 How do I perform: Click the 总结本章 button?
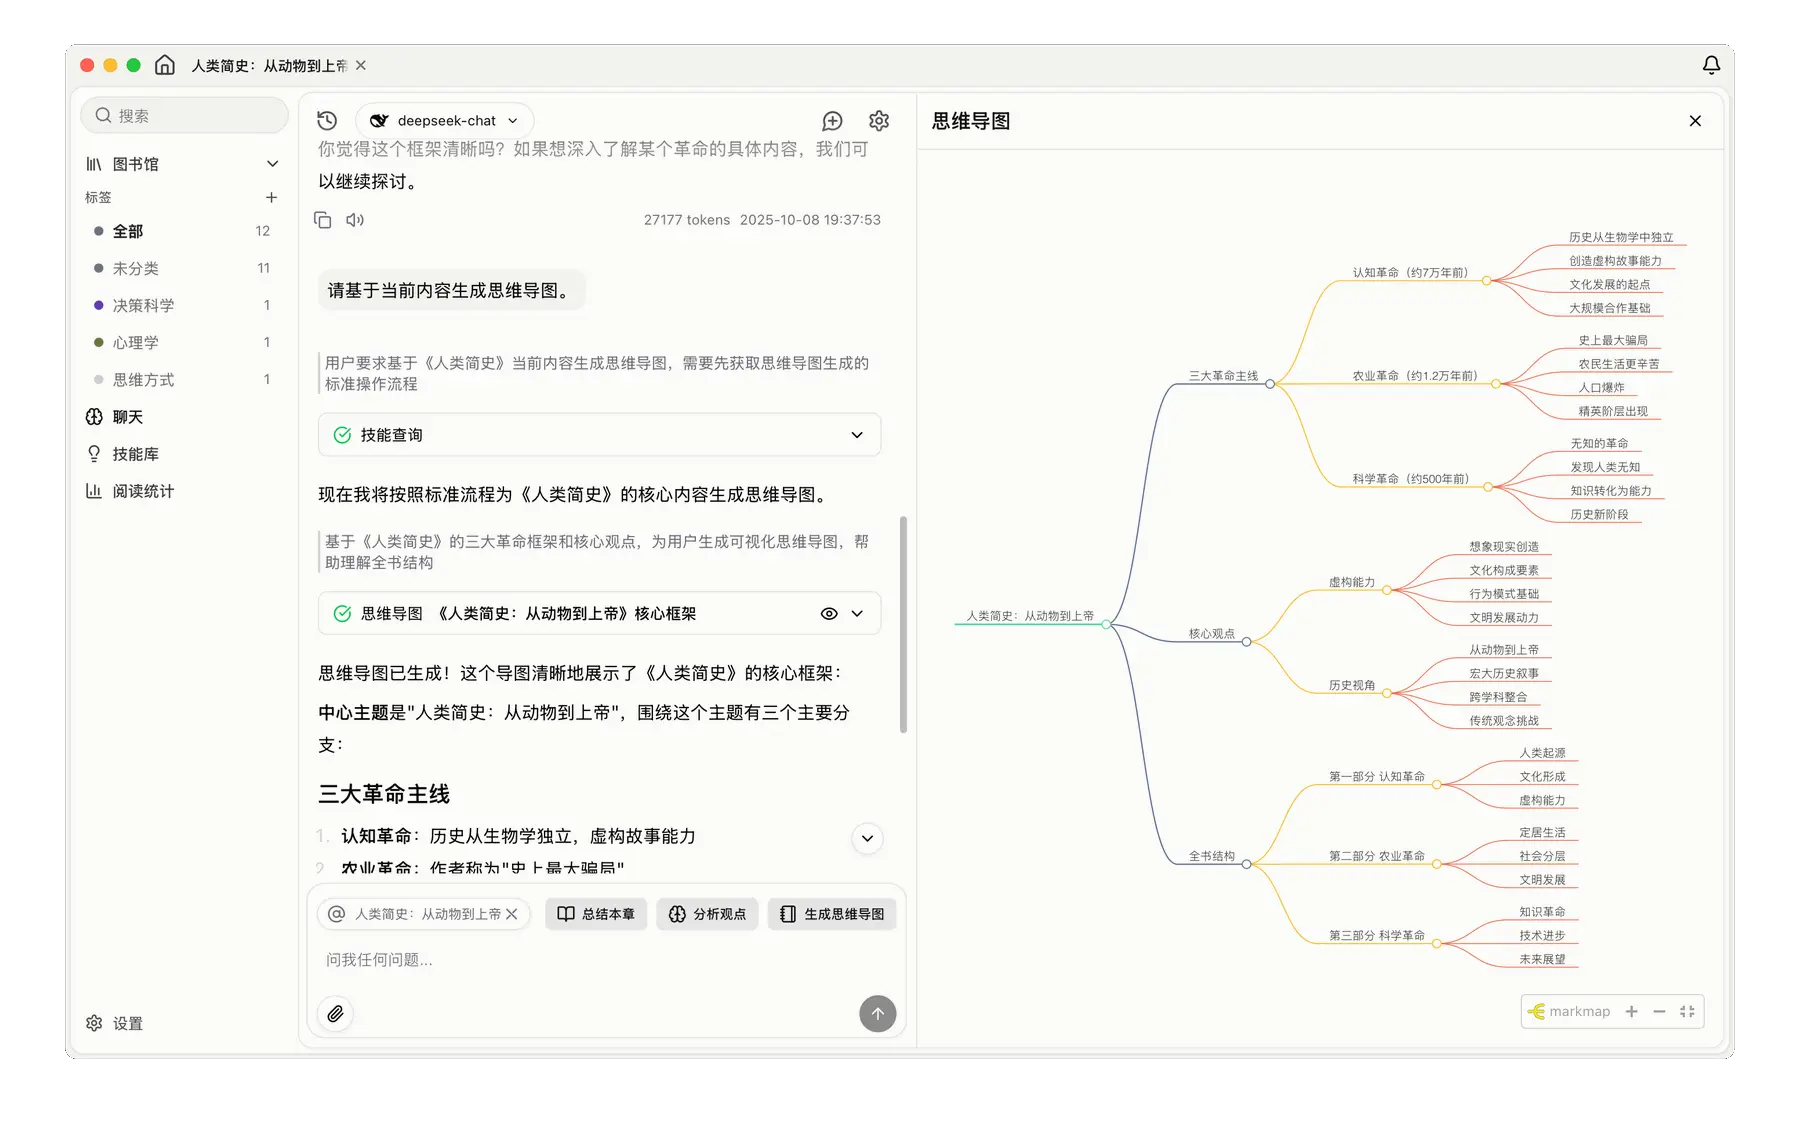pyautogui.click(x=596, y=914)
